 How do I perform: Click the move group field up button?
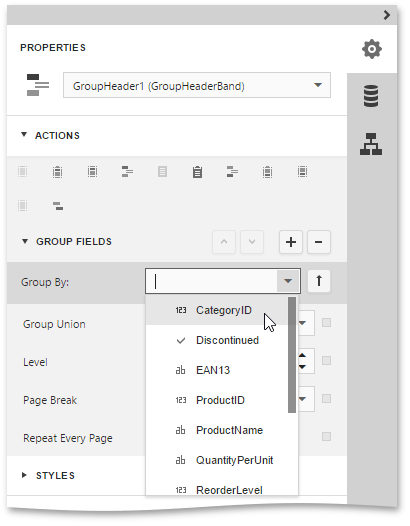224,242
